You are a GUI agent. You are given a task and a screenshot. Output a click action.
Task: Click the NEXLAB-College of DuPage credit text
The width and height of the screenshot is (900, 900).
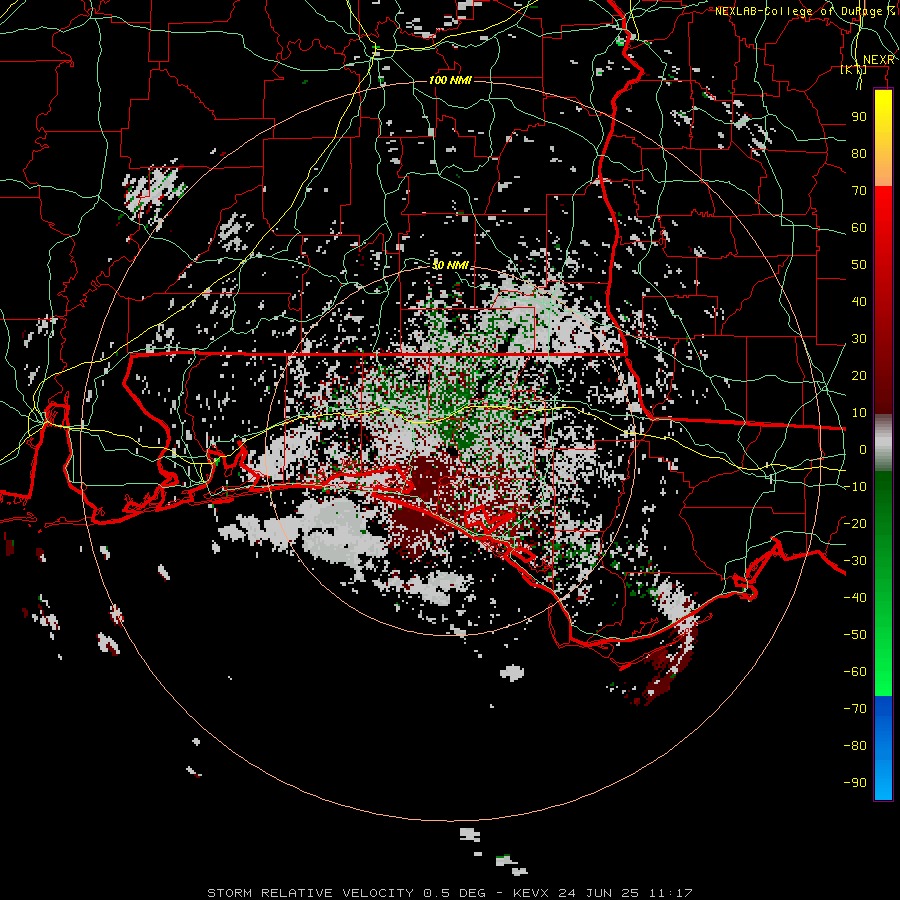[804, 11]
